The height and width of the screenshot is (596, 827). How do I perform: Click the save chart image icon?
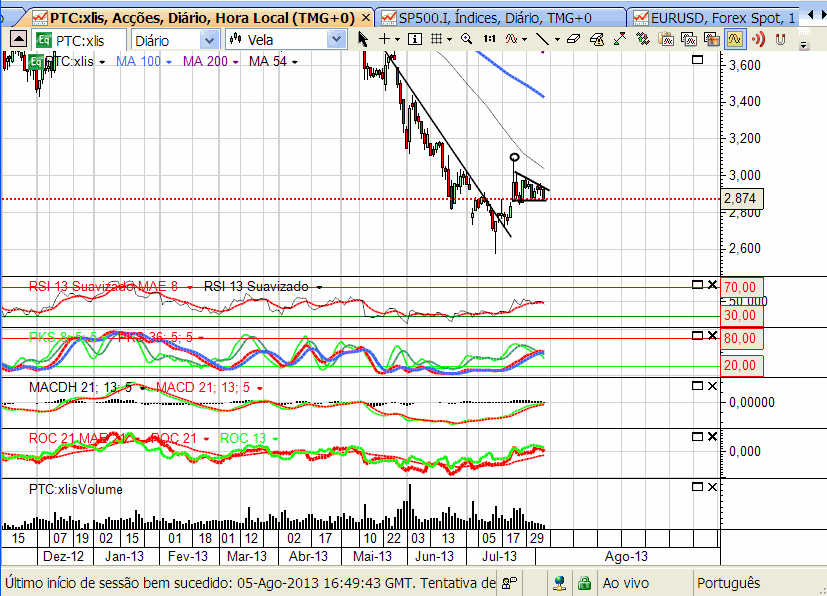coord(712,39)
